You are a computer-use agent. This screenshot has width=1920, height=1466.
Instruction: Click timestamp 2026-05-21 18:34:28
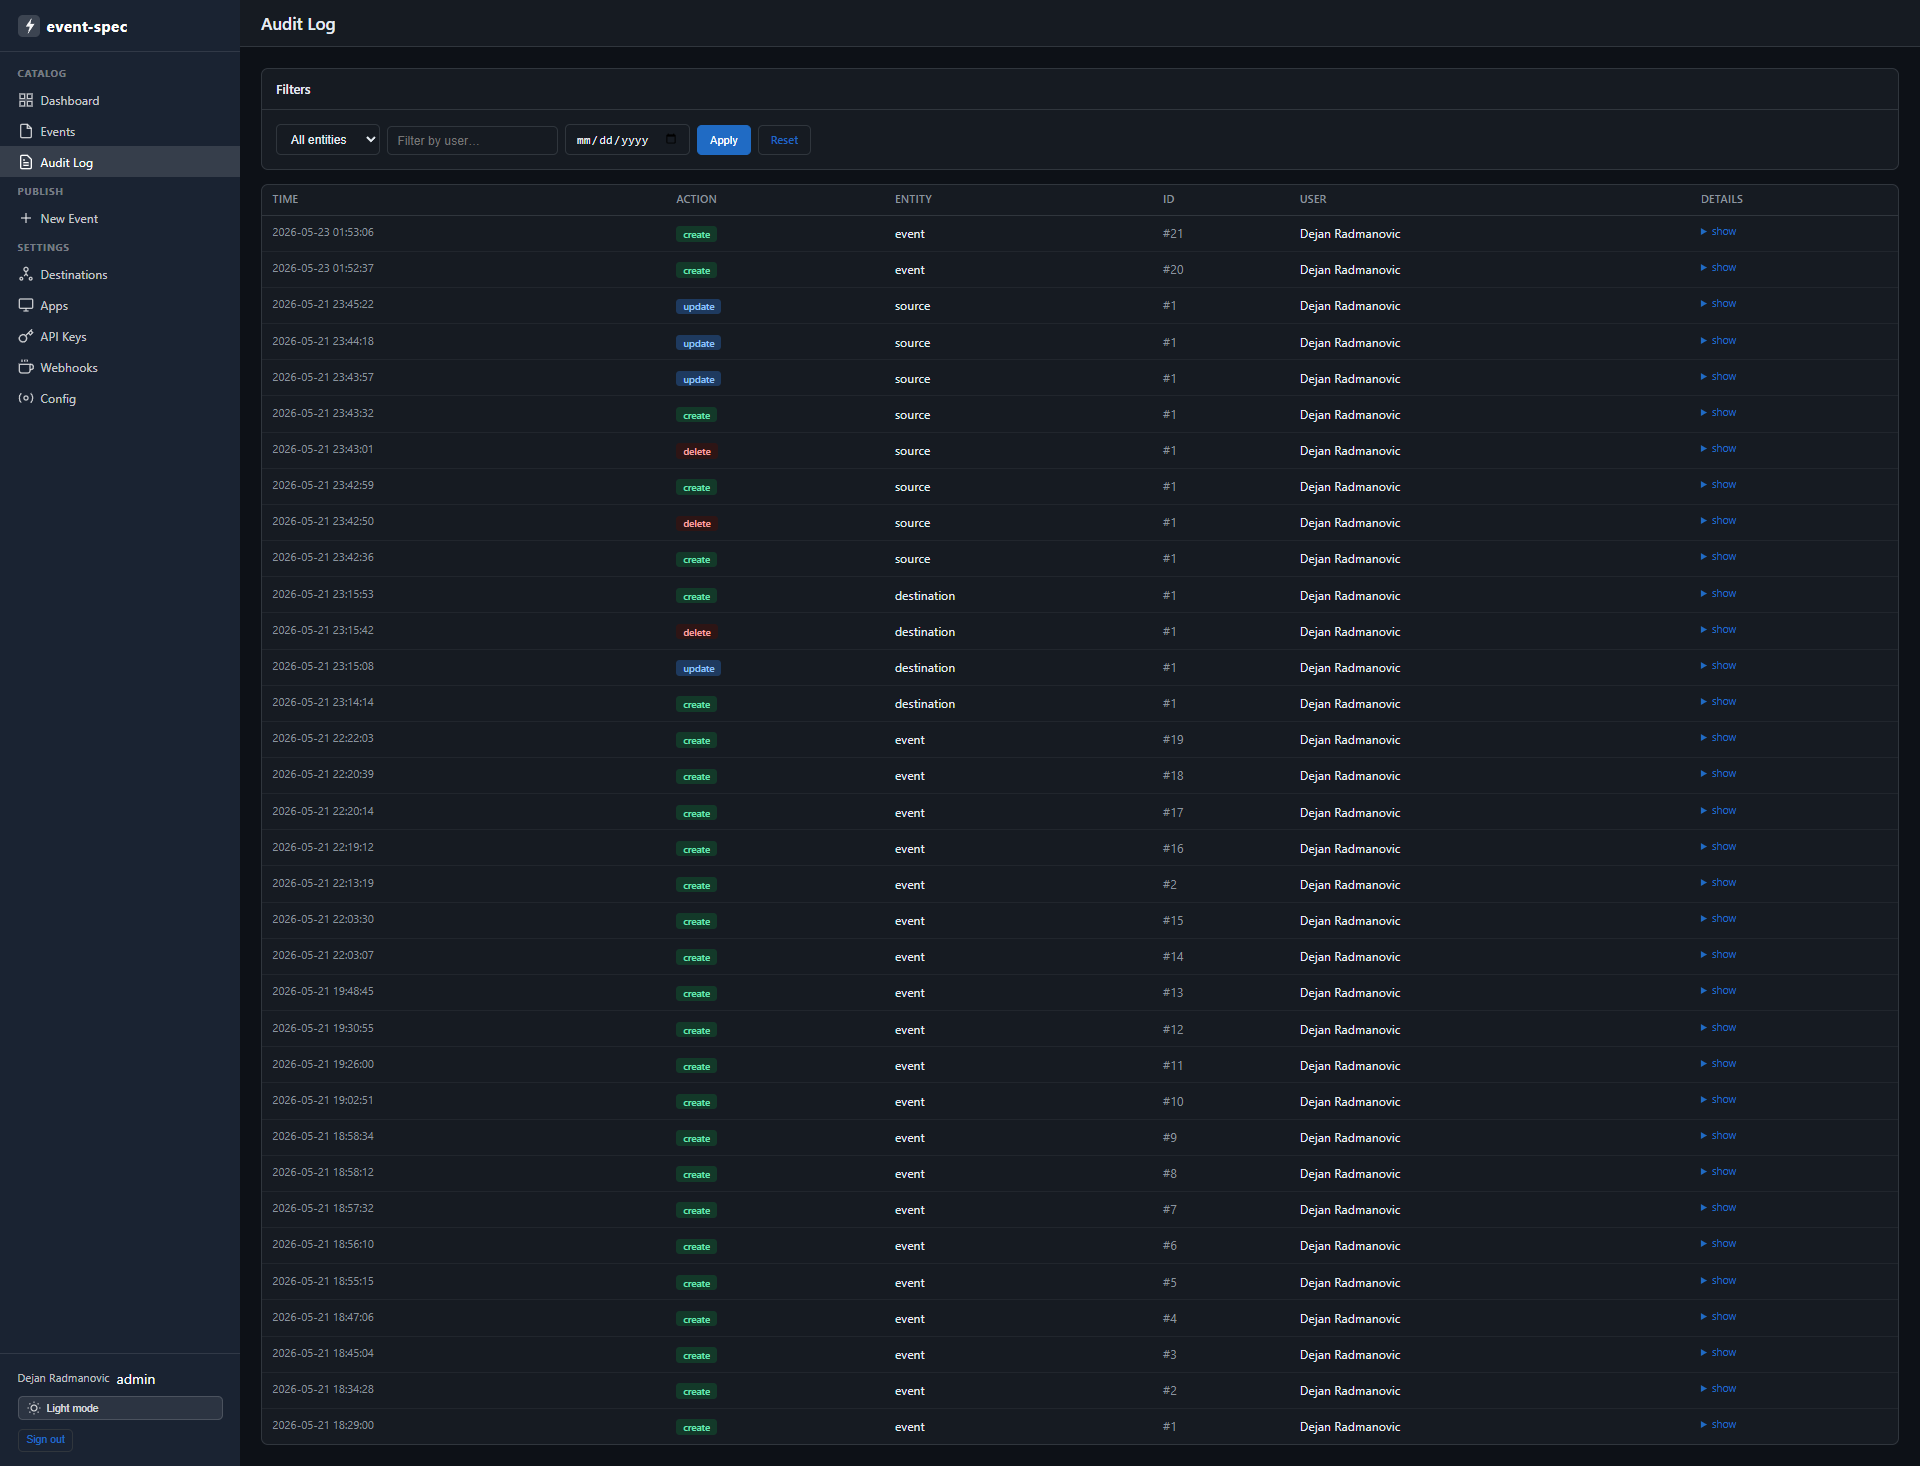tap(323, 1389)
